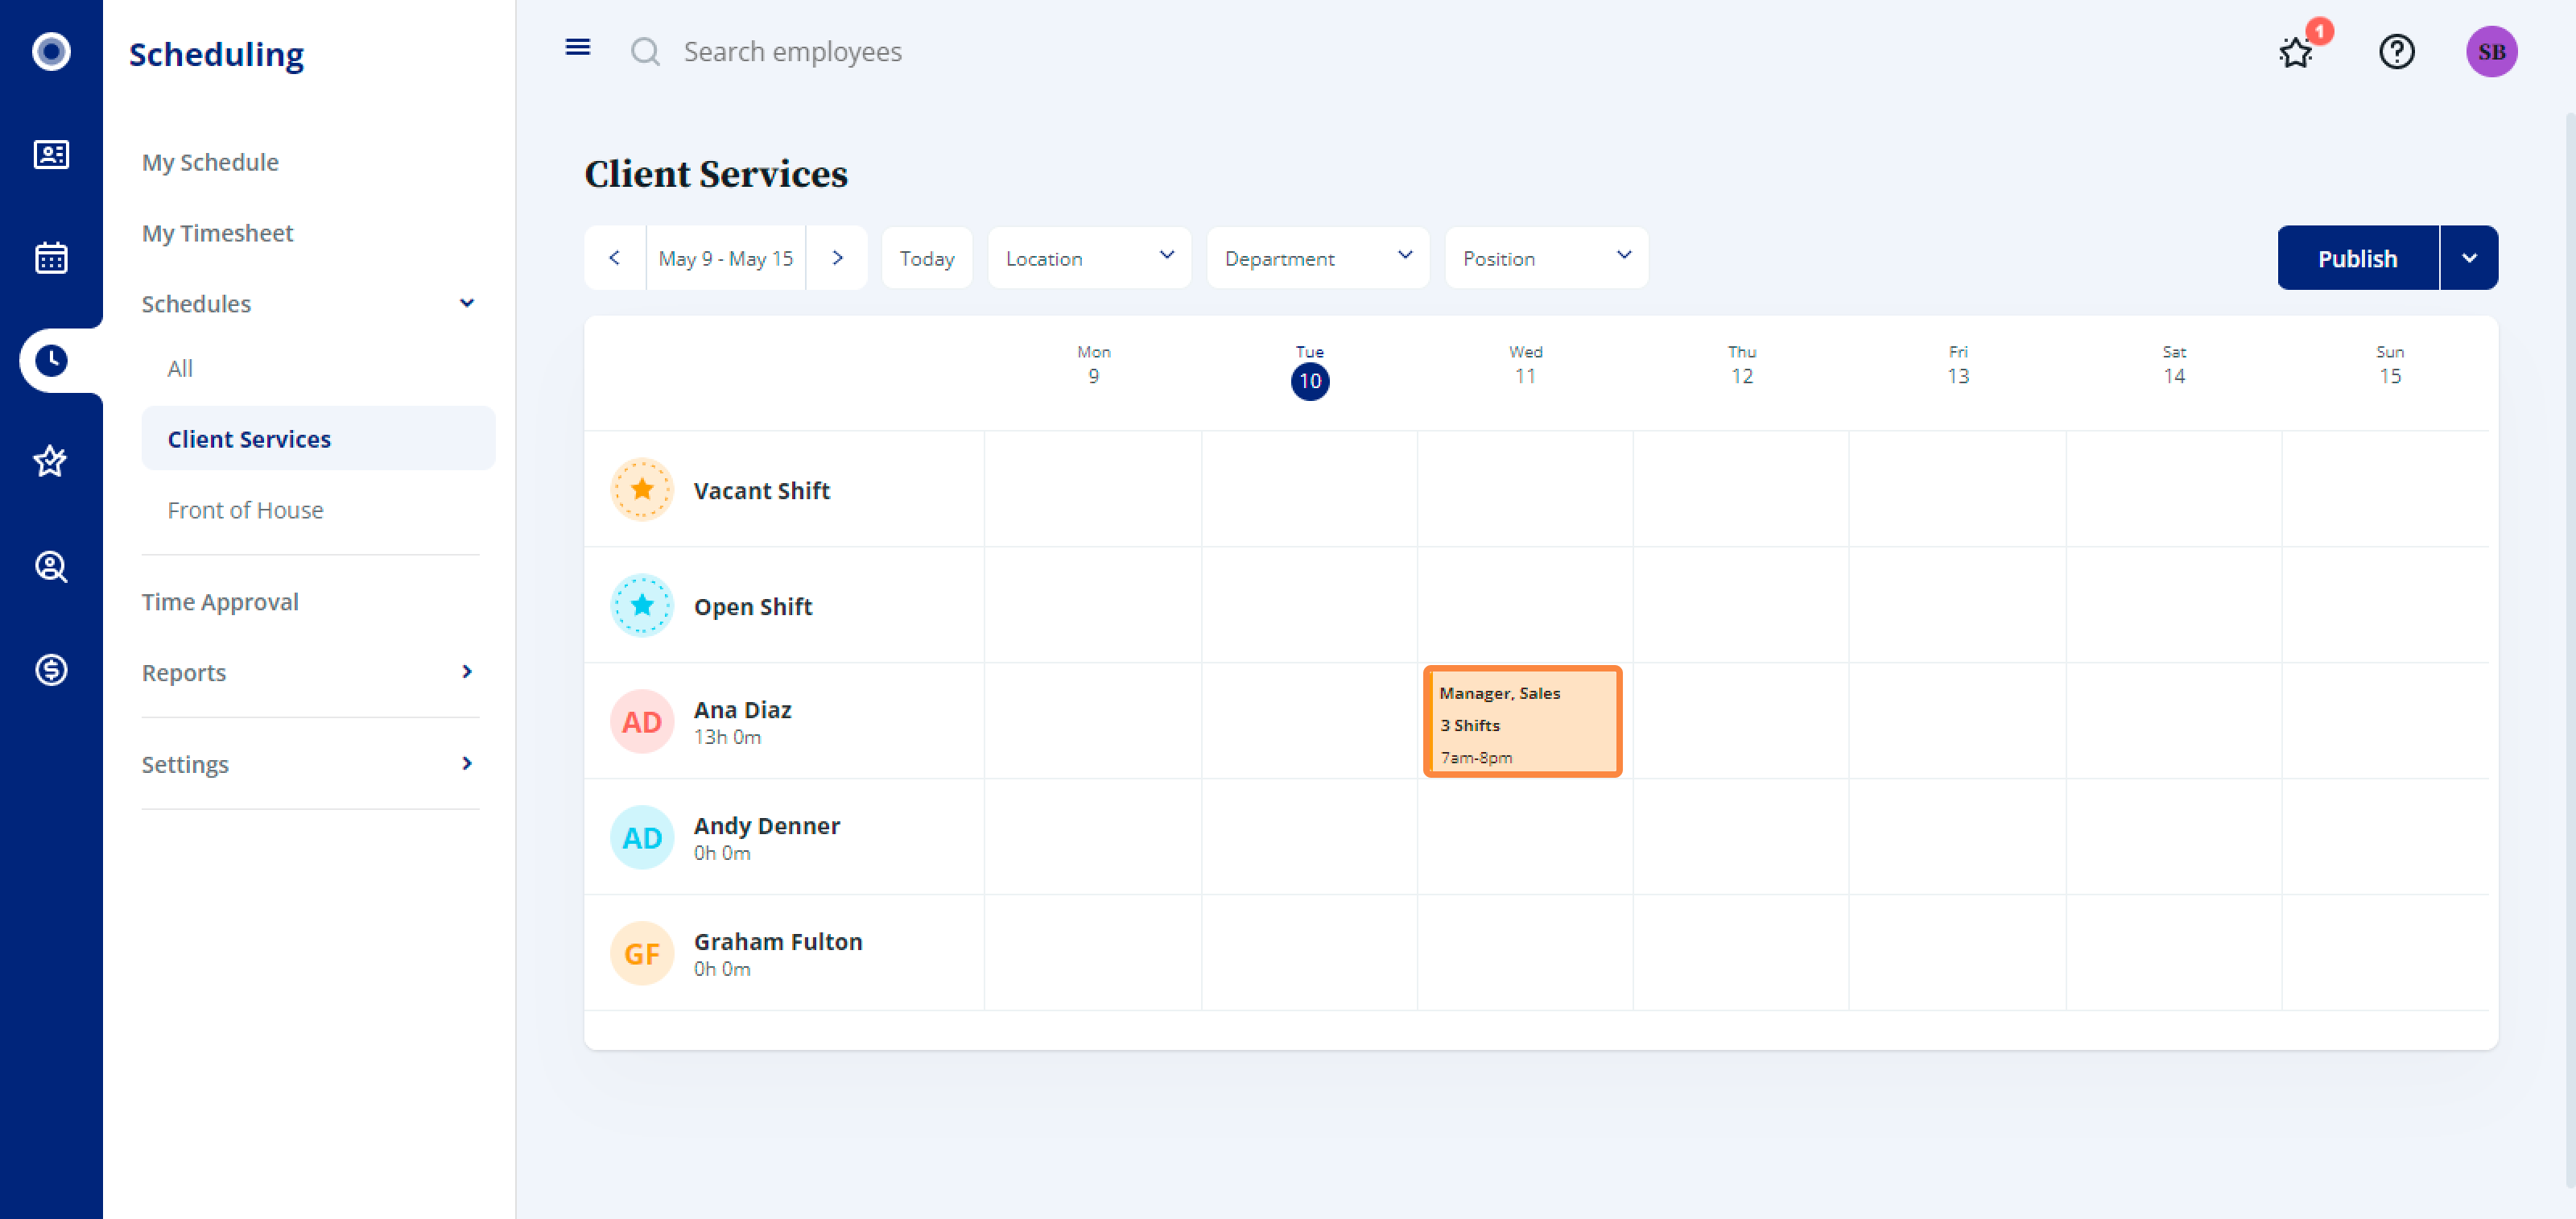Open the dollar payroll icon

point(51,669)
